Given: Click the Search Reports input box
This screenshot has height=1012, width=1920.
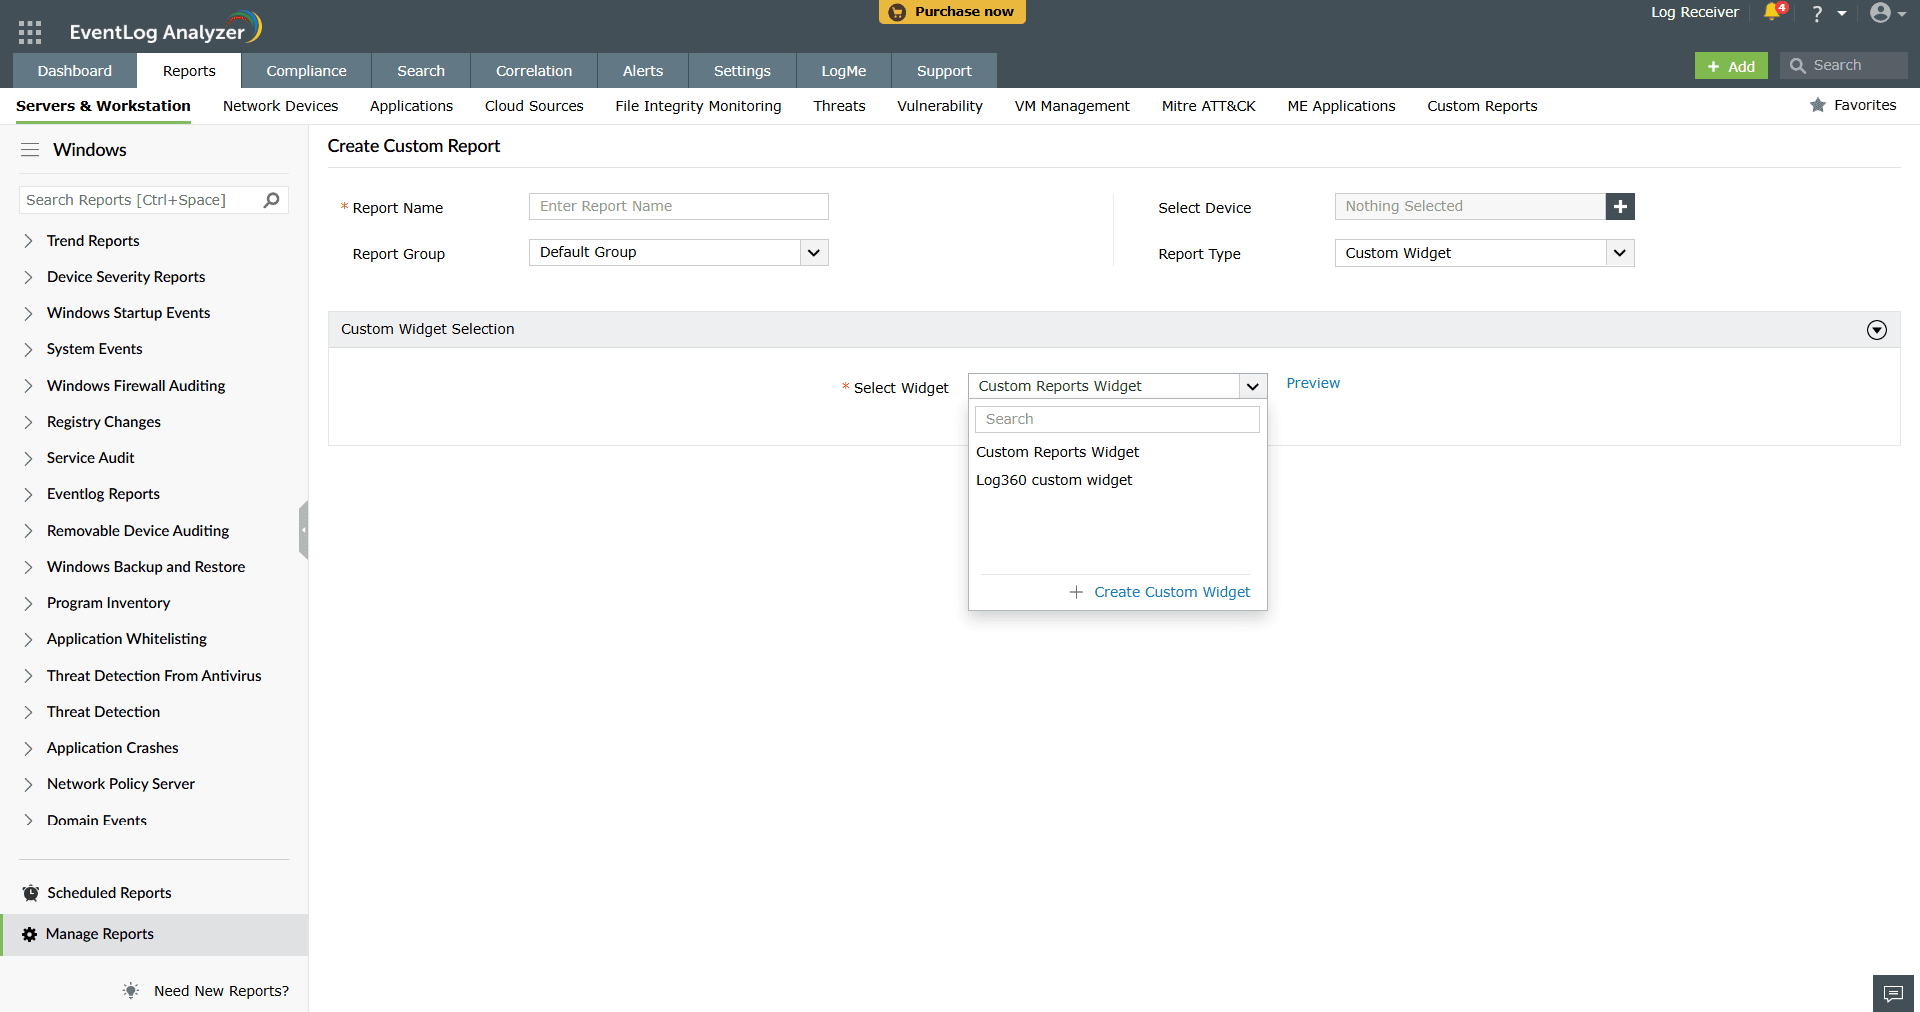Looking at the screenshot, I should point(154,200).
